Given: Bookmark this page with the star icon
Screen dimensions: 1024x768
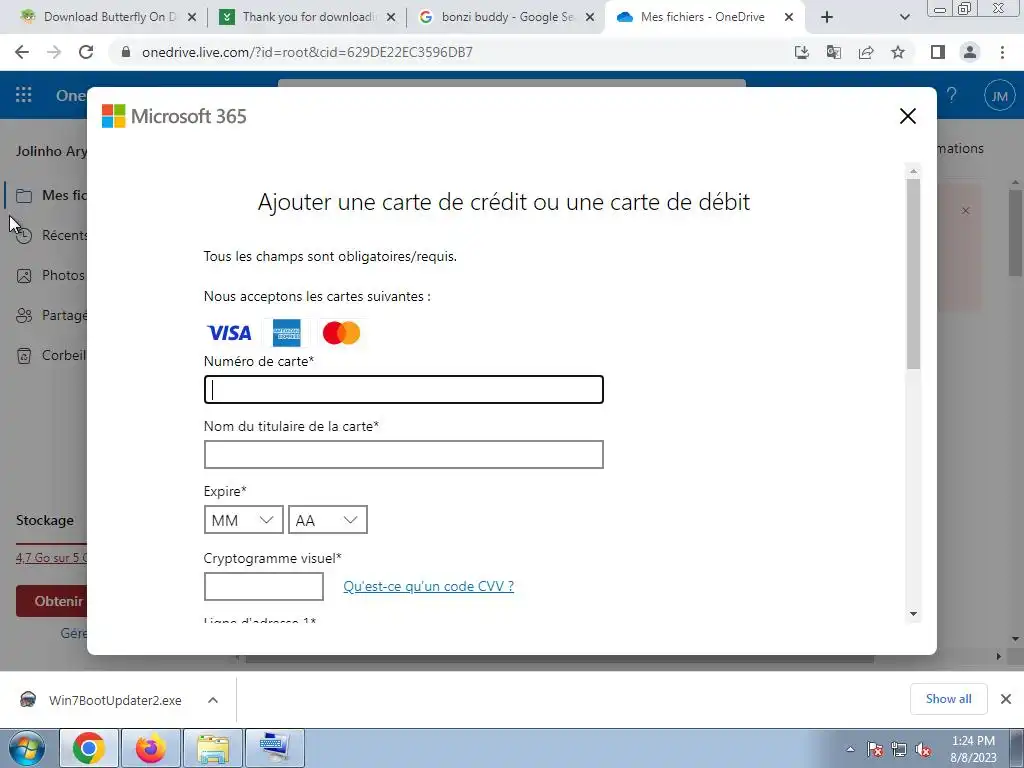Looking at the screenshot, I should pyautogui.click(x=898, y=52).
